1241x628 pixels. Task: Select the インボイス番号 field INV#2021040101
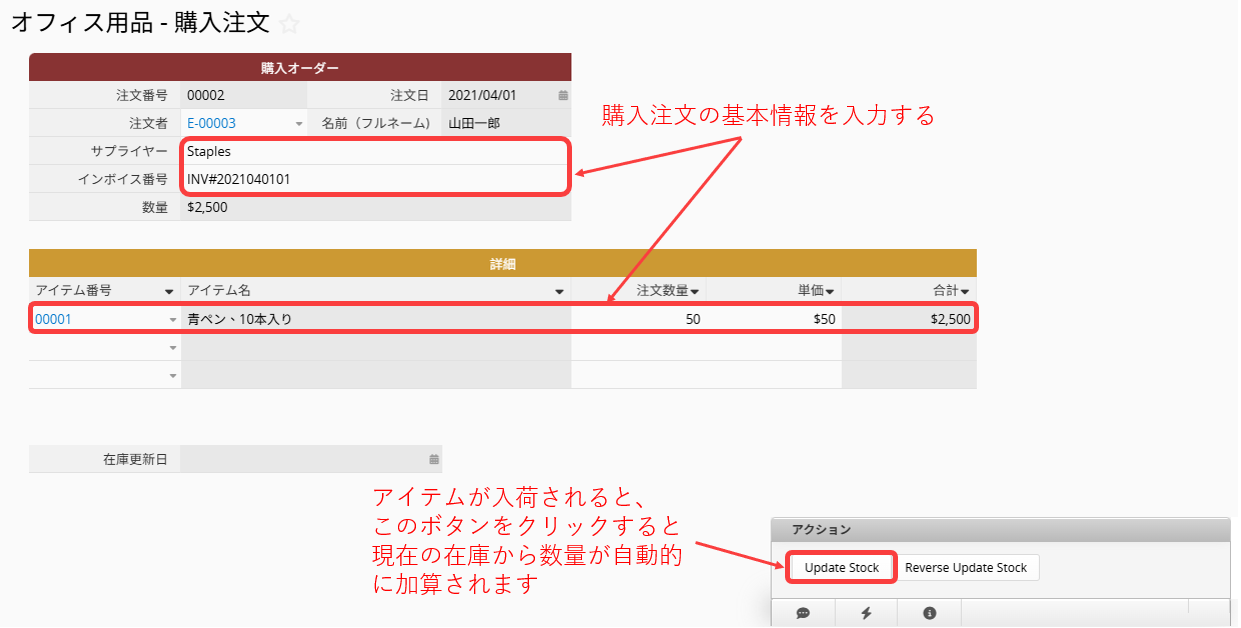pos(375,180)
